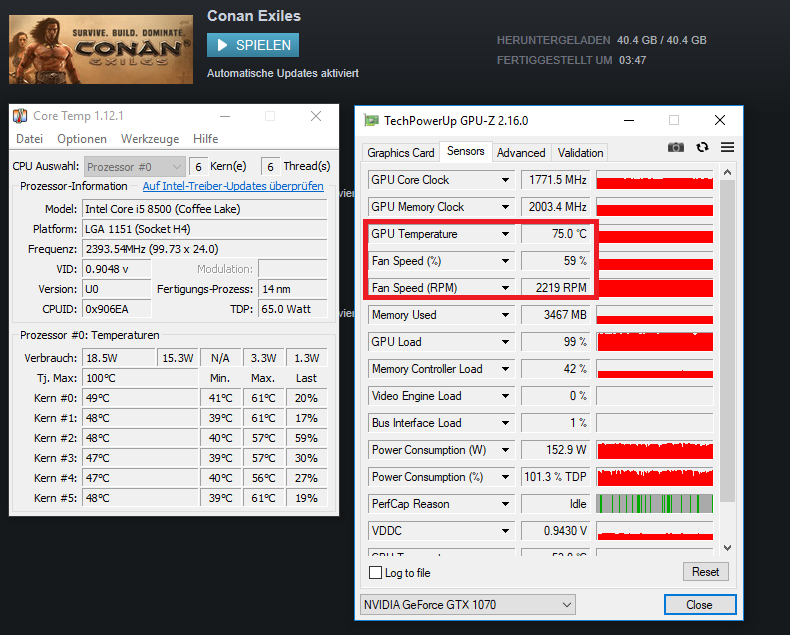Click the Model field Intel Core i5 8500

point(205,209)
